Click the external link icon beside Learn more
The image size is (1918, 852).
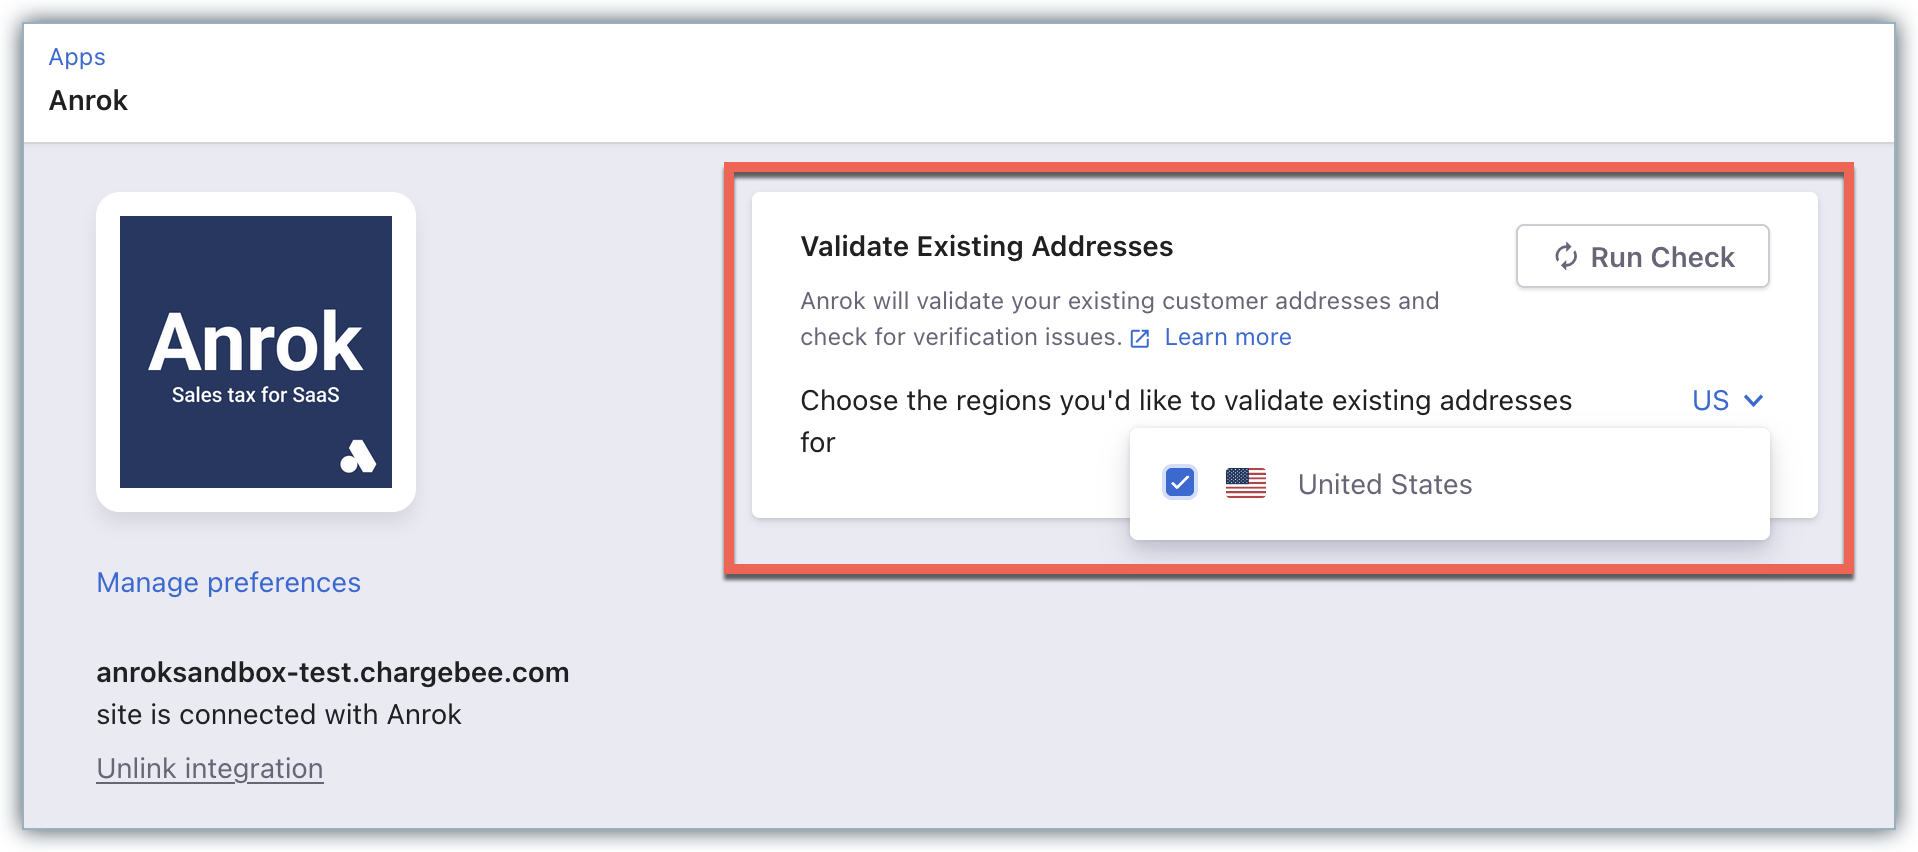tap(1140, 339)
